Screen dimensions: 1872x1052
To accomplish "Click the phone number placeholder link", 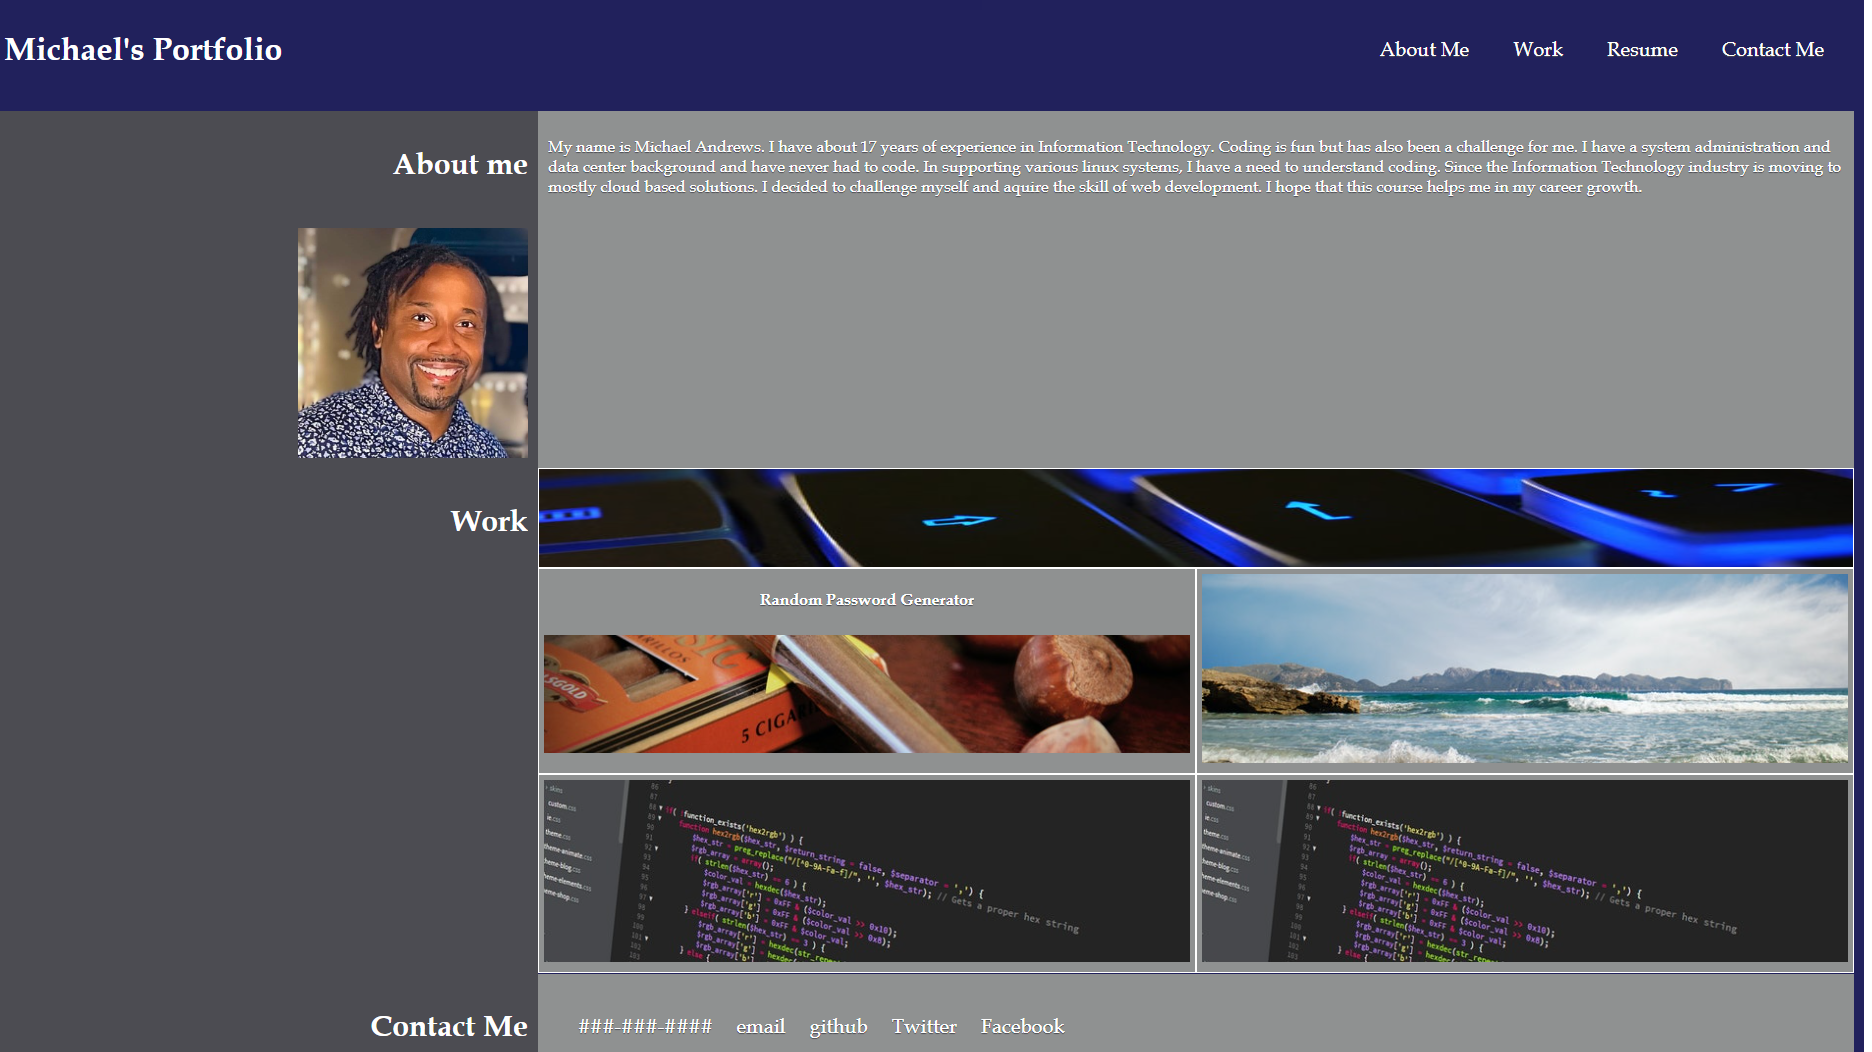I will coord(646,1025).
